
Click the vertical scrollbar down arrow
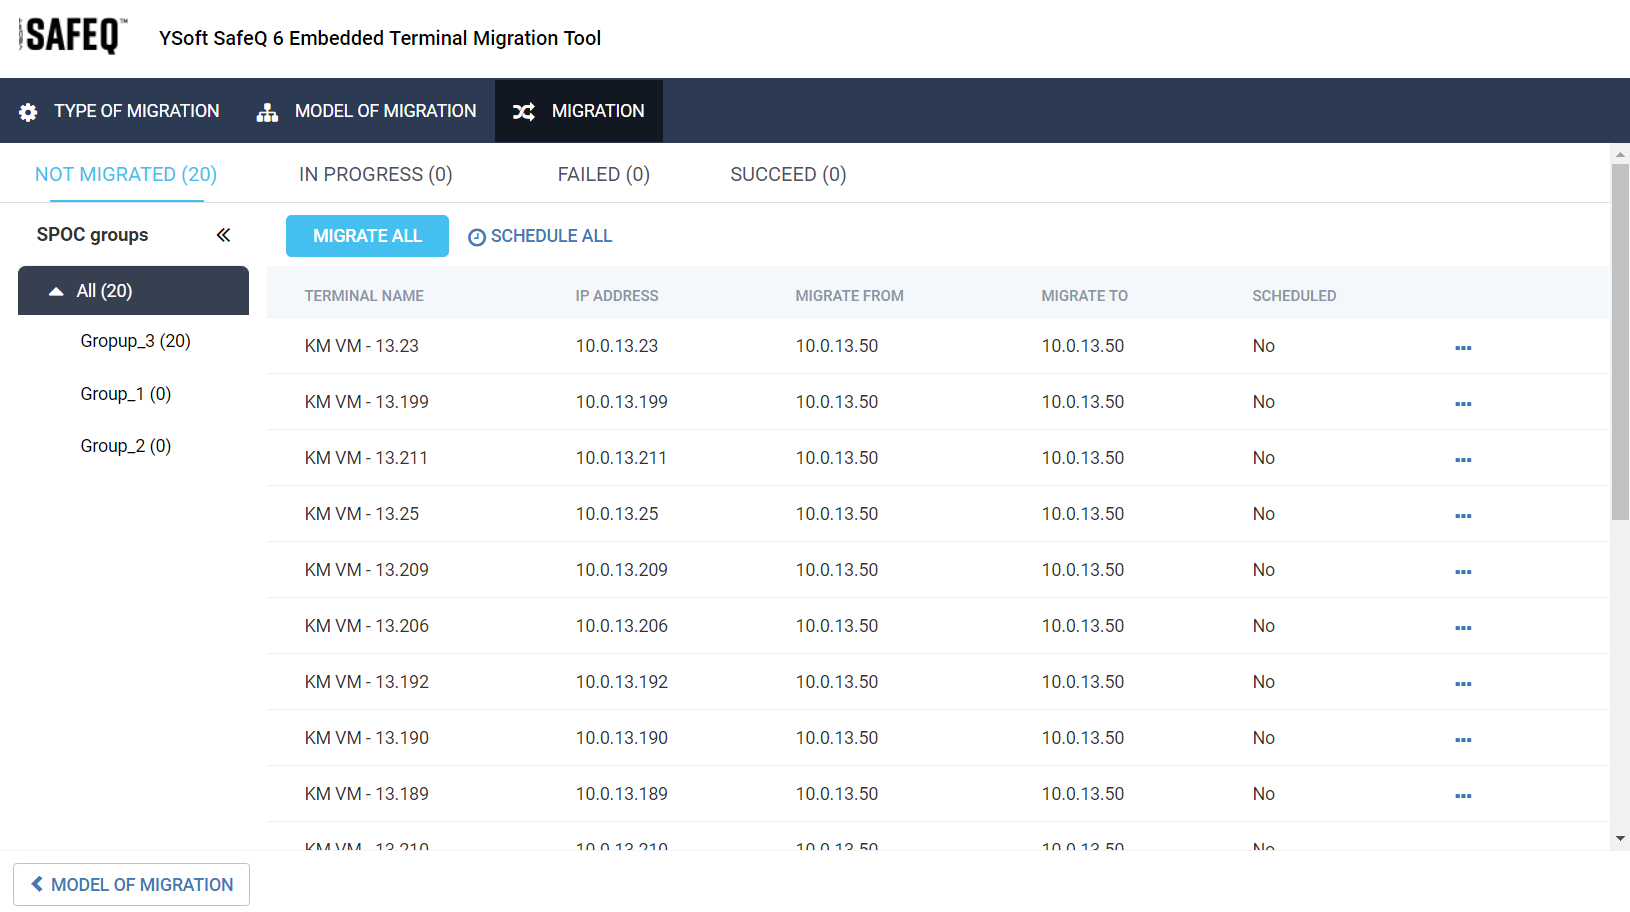tap(1620, 838)
